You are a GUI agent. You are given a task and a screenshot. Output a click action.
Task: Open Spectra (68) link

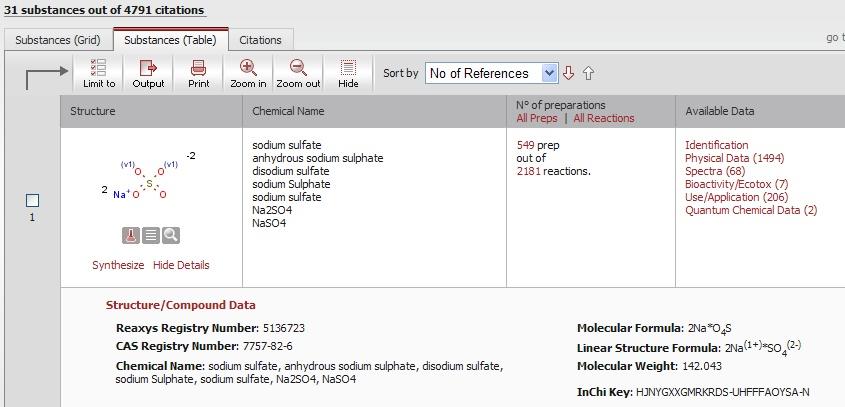coord(715,171)
